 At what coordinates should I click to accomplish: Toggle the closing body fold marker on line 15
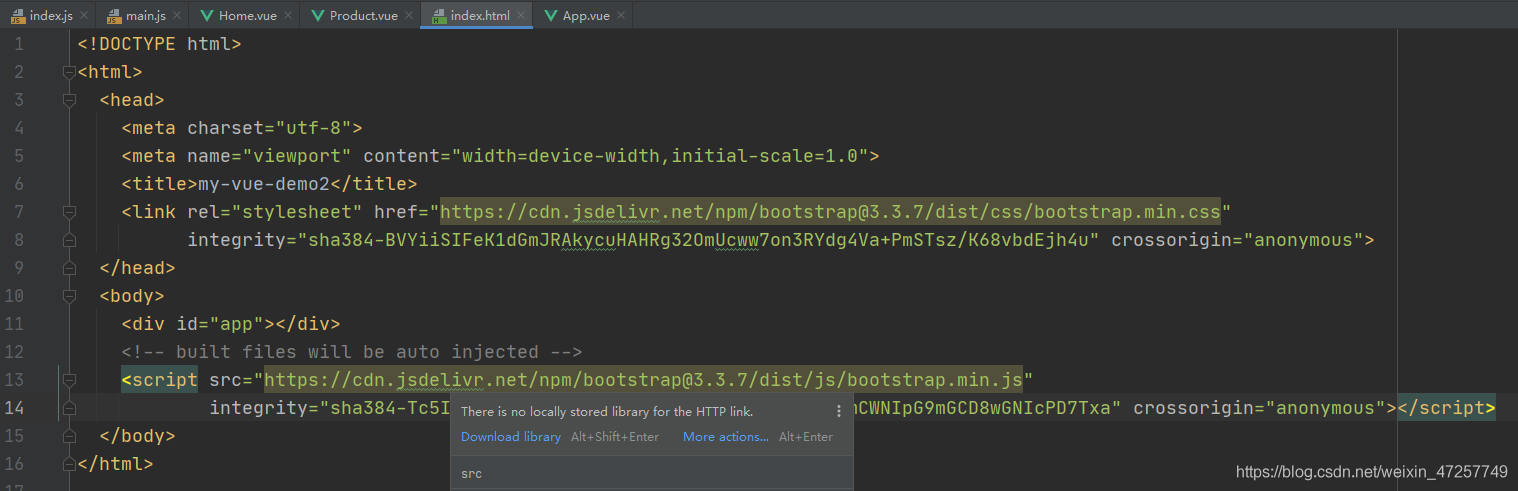(x=69, y=436)
